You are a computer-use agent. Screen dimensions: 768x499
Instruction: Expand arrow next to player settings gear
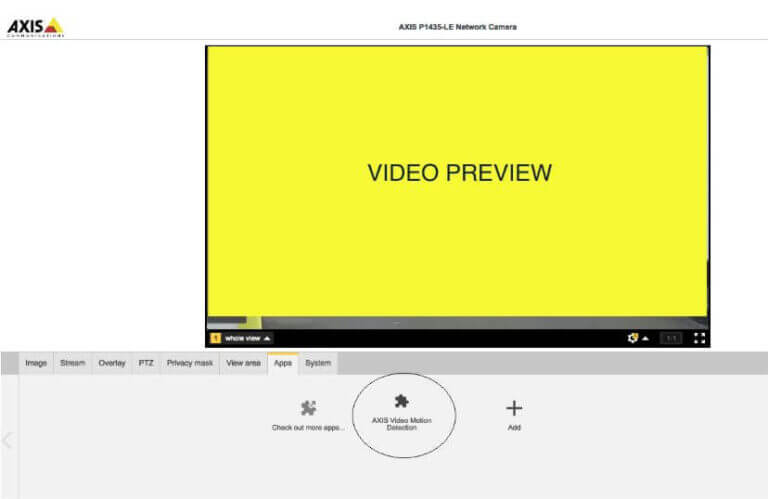[646, 338]
